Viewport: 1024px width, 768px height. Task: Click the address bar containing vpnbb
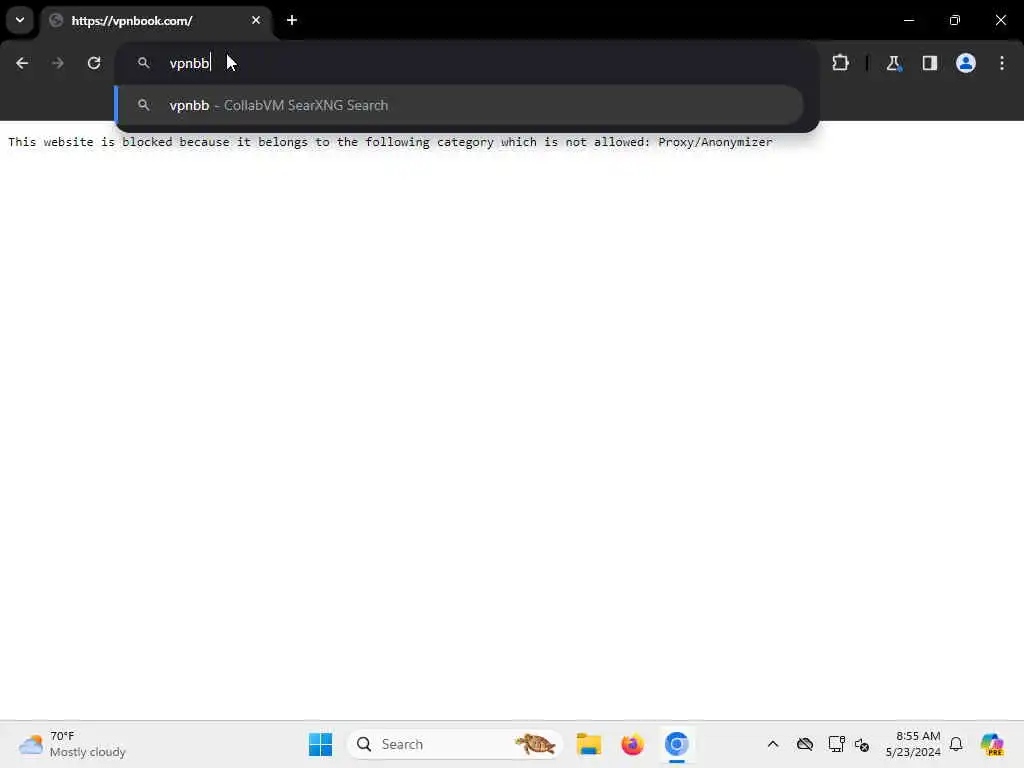[x=466, y=63]
